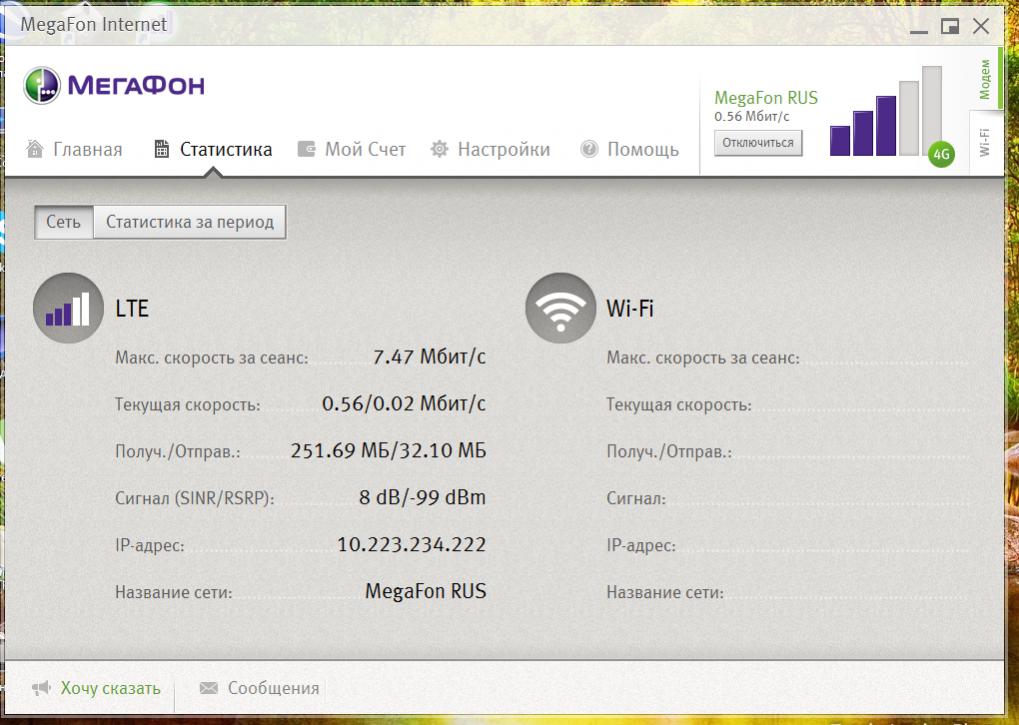Open Сообщения
This screenshot has width=1019, height=725.
274,688
